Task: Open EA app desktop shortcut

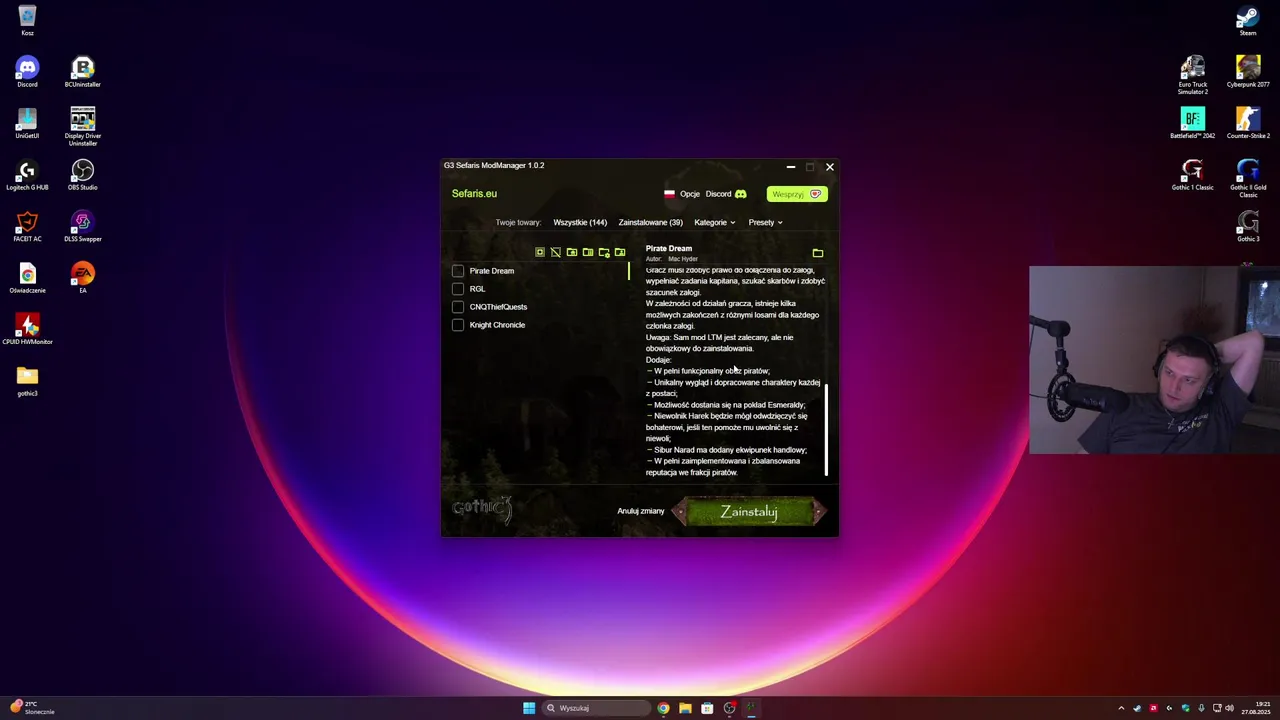Action: click(83, 278)
